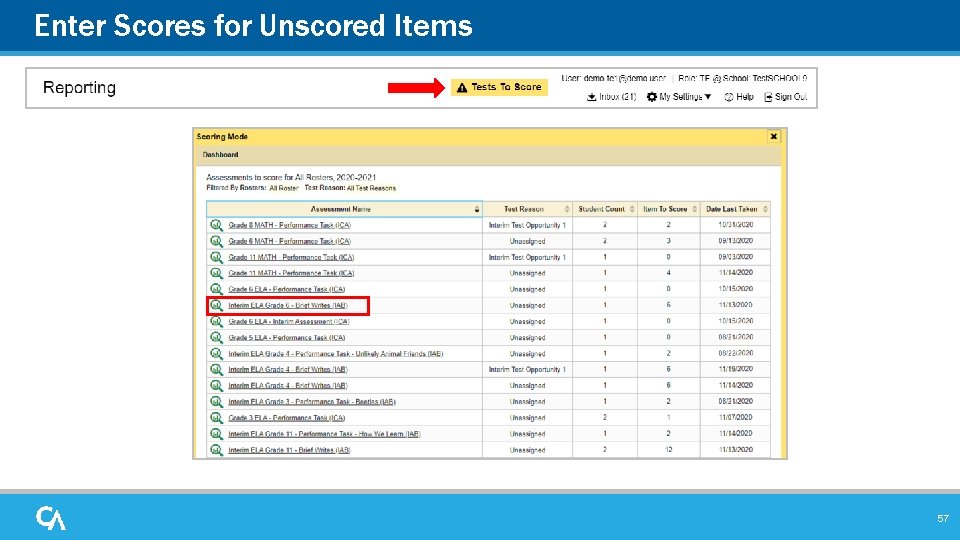Open How We Learn Performance Task link

(324, 434)
